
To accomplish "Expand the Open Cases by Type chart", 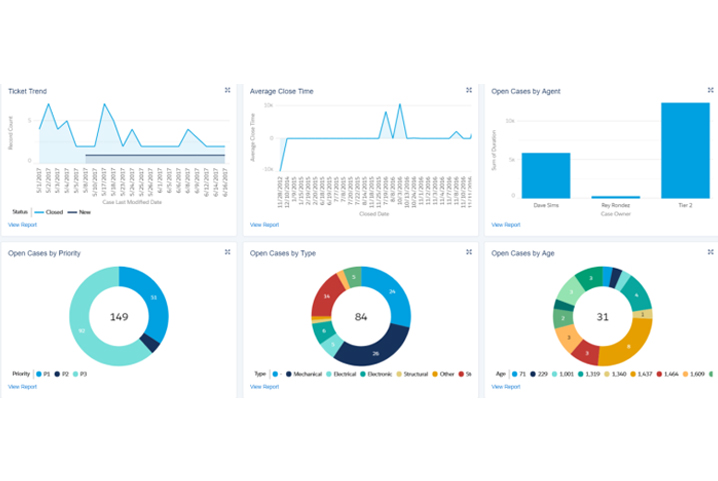I will pyautogui.click(x=469, y=252).
